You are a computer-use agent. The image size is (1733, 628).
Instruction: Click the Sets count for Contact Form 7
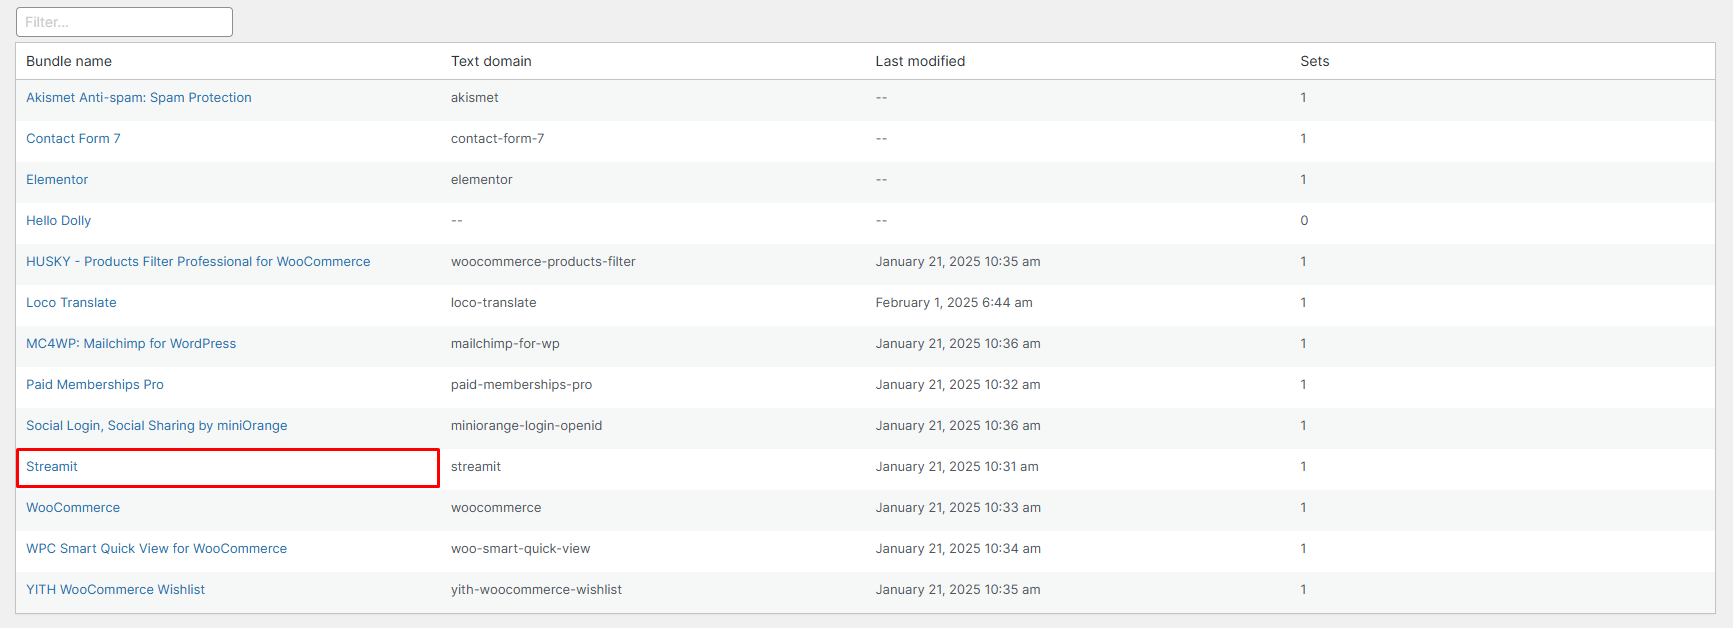(1303, 138)
